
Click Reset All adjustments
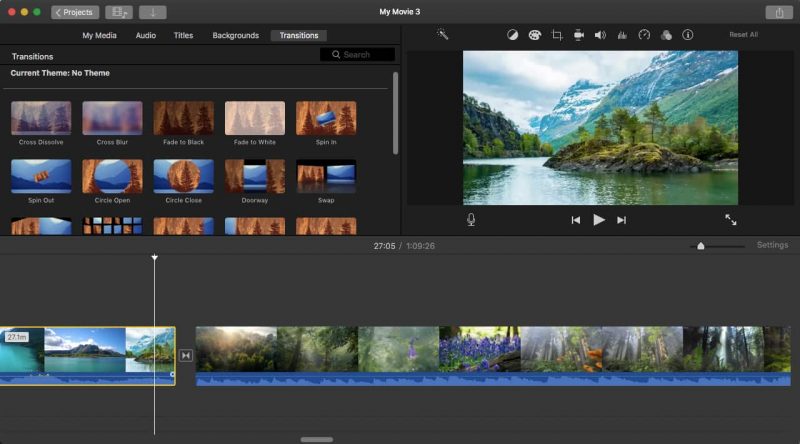coord(743,35)
